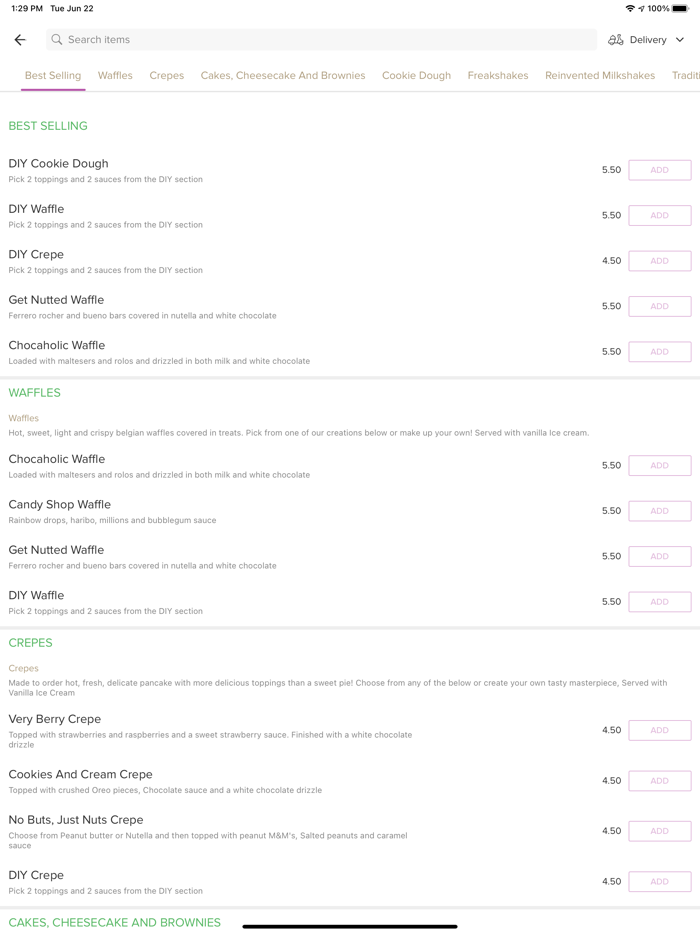The image size is (700, 934).
Task: Add Cookies And Cream Crepe
Action: point(659,781)
